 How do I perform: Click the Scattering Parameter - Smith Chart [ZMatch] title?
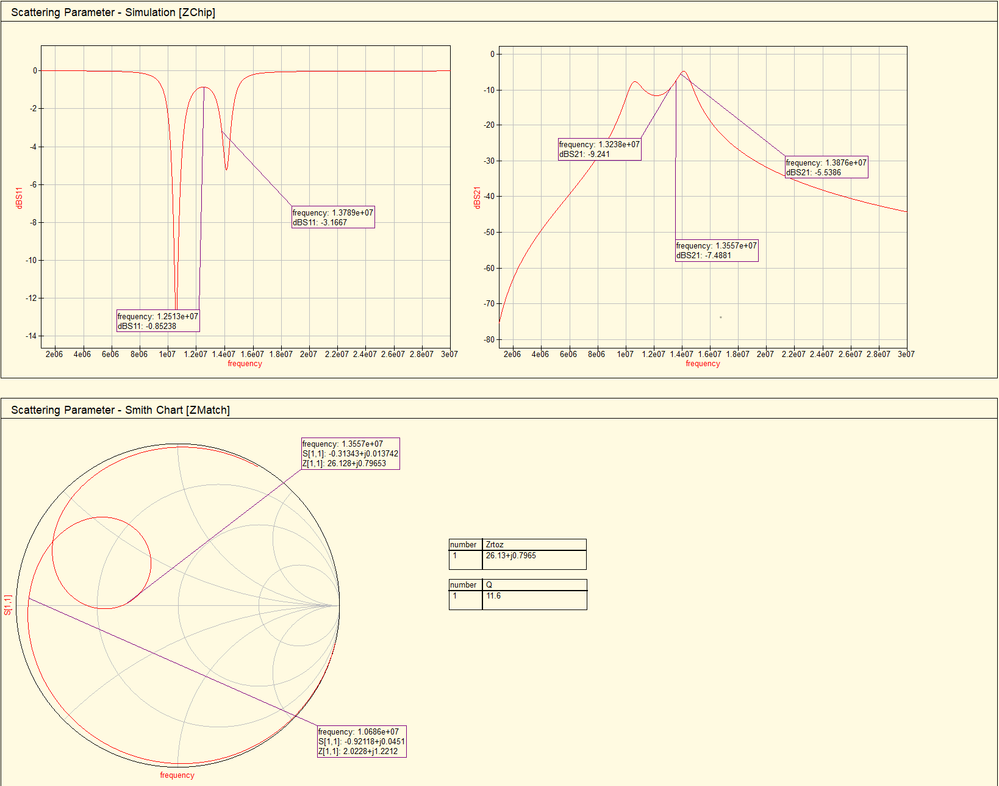pos(120,410)
